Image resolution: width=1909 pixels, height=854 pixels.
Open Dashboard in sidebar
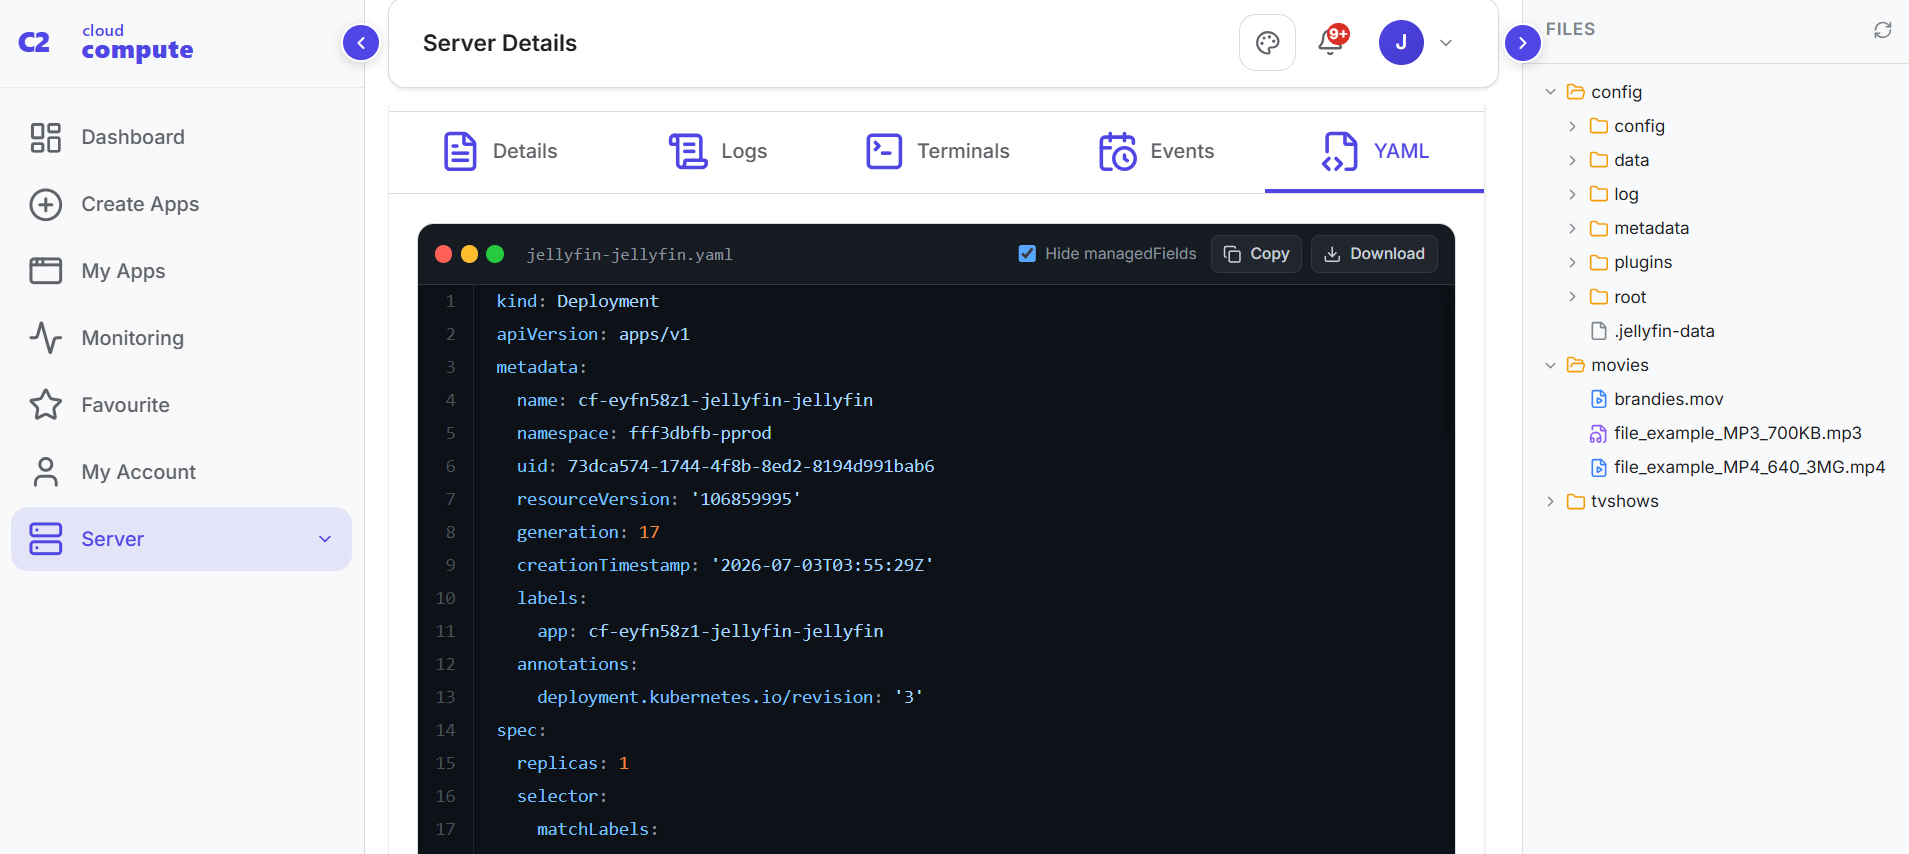181,137
